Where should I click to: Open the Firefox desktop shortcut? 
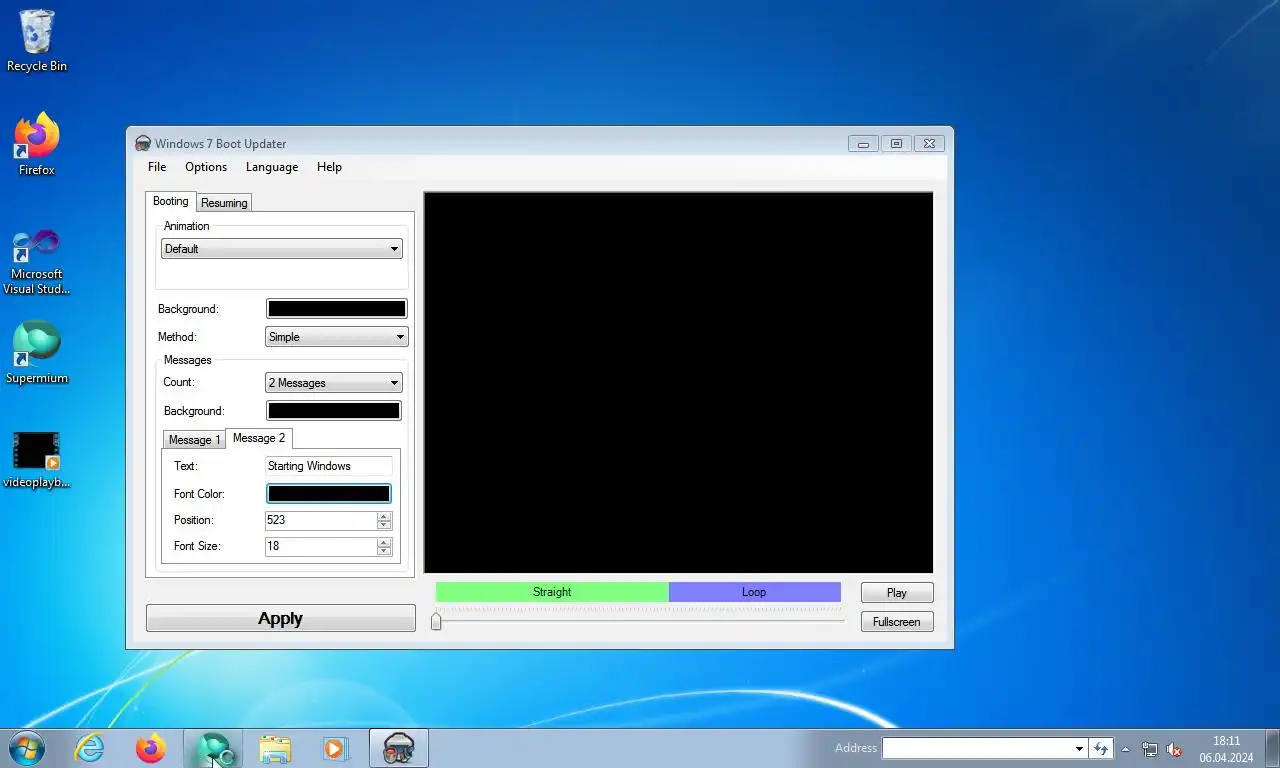[x=37, y=145]
